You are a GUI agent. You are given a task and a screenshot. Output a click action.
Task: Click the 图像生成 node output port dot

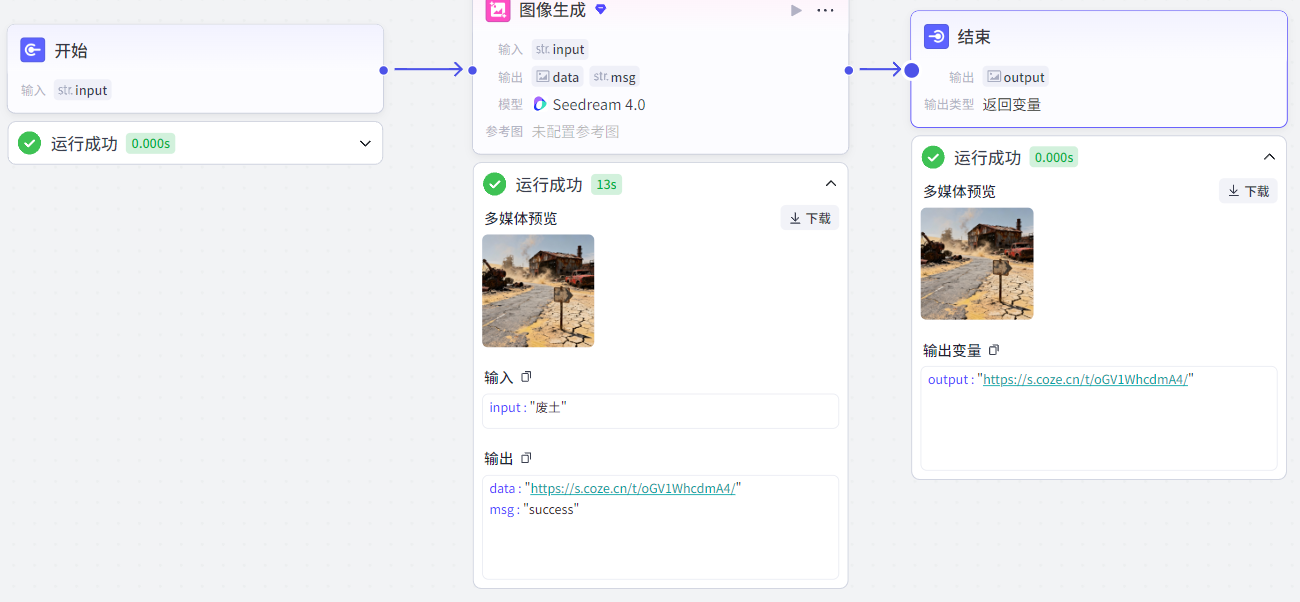pos(849,70)
